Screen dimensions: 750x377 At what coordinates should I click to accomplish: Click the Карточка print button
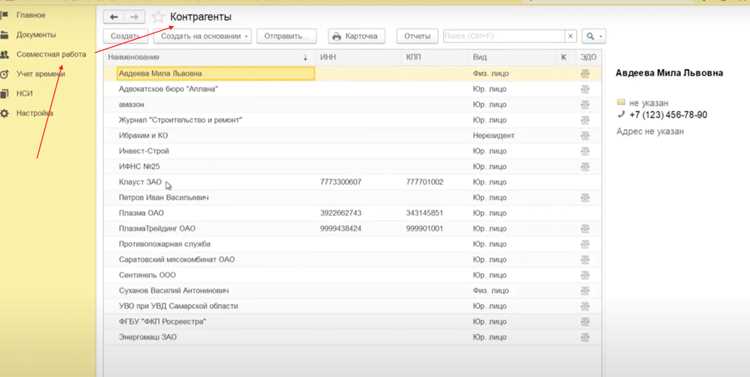pyautogui.click(x=356, y=36)
